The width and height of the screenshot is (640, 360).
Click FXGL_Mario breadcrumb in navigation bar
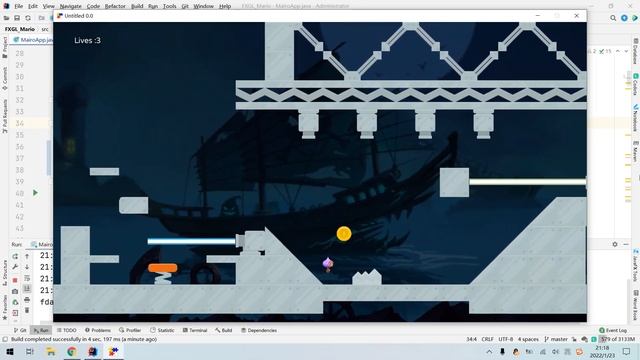[20, 29]
